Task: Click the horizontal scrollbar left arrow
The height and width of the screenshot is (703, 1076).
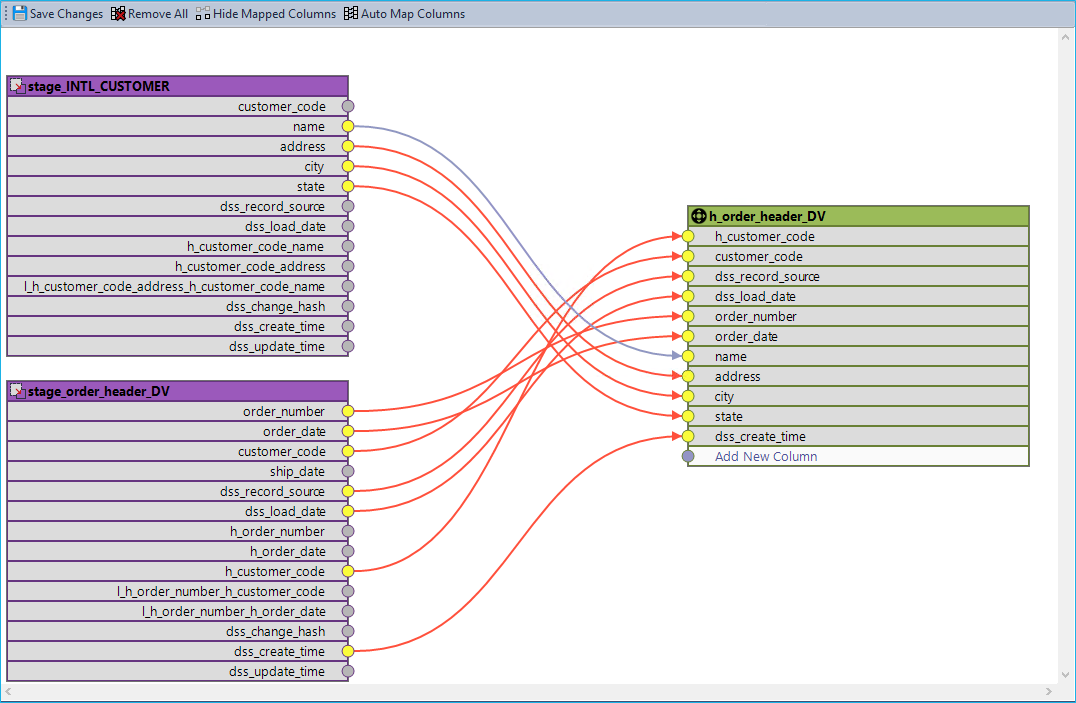Action: [8, 691]
